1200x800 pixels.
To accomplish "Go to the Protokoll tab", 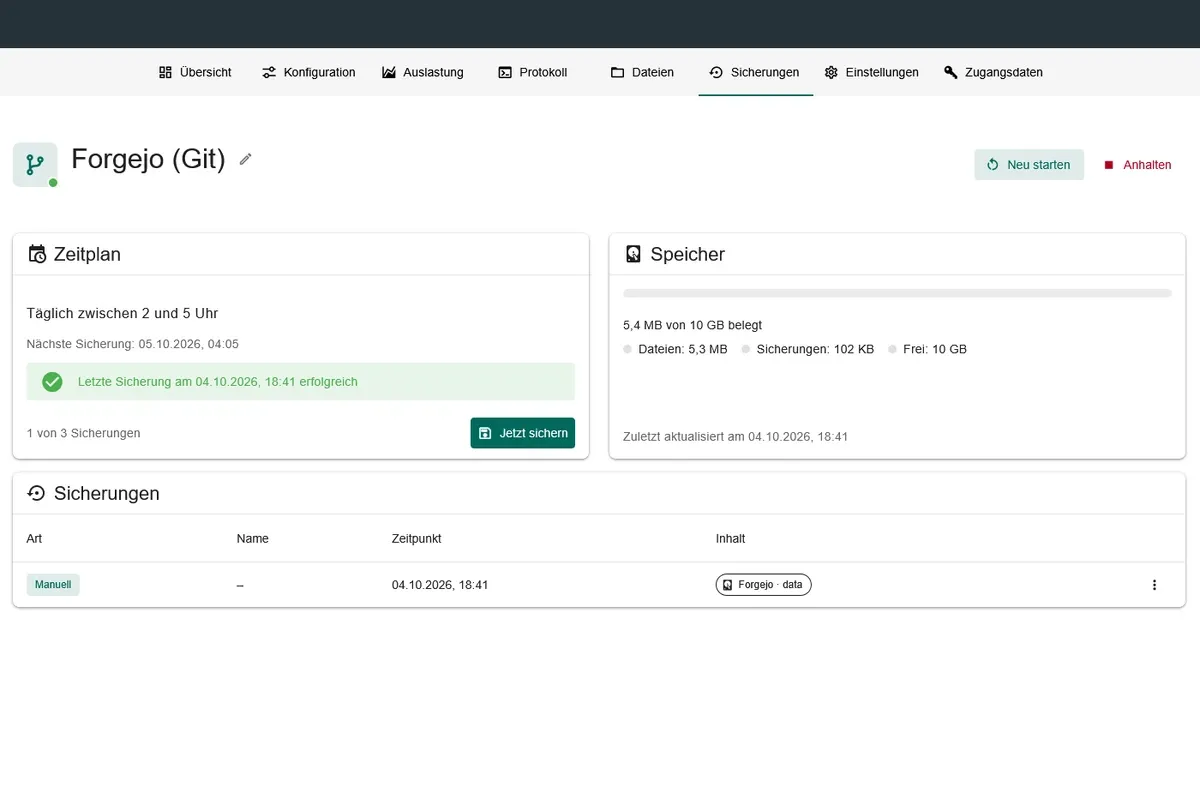I will click(x=532, y=72).
